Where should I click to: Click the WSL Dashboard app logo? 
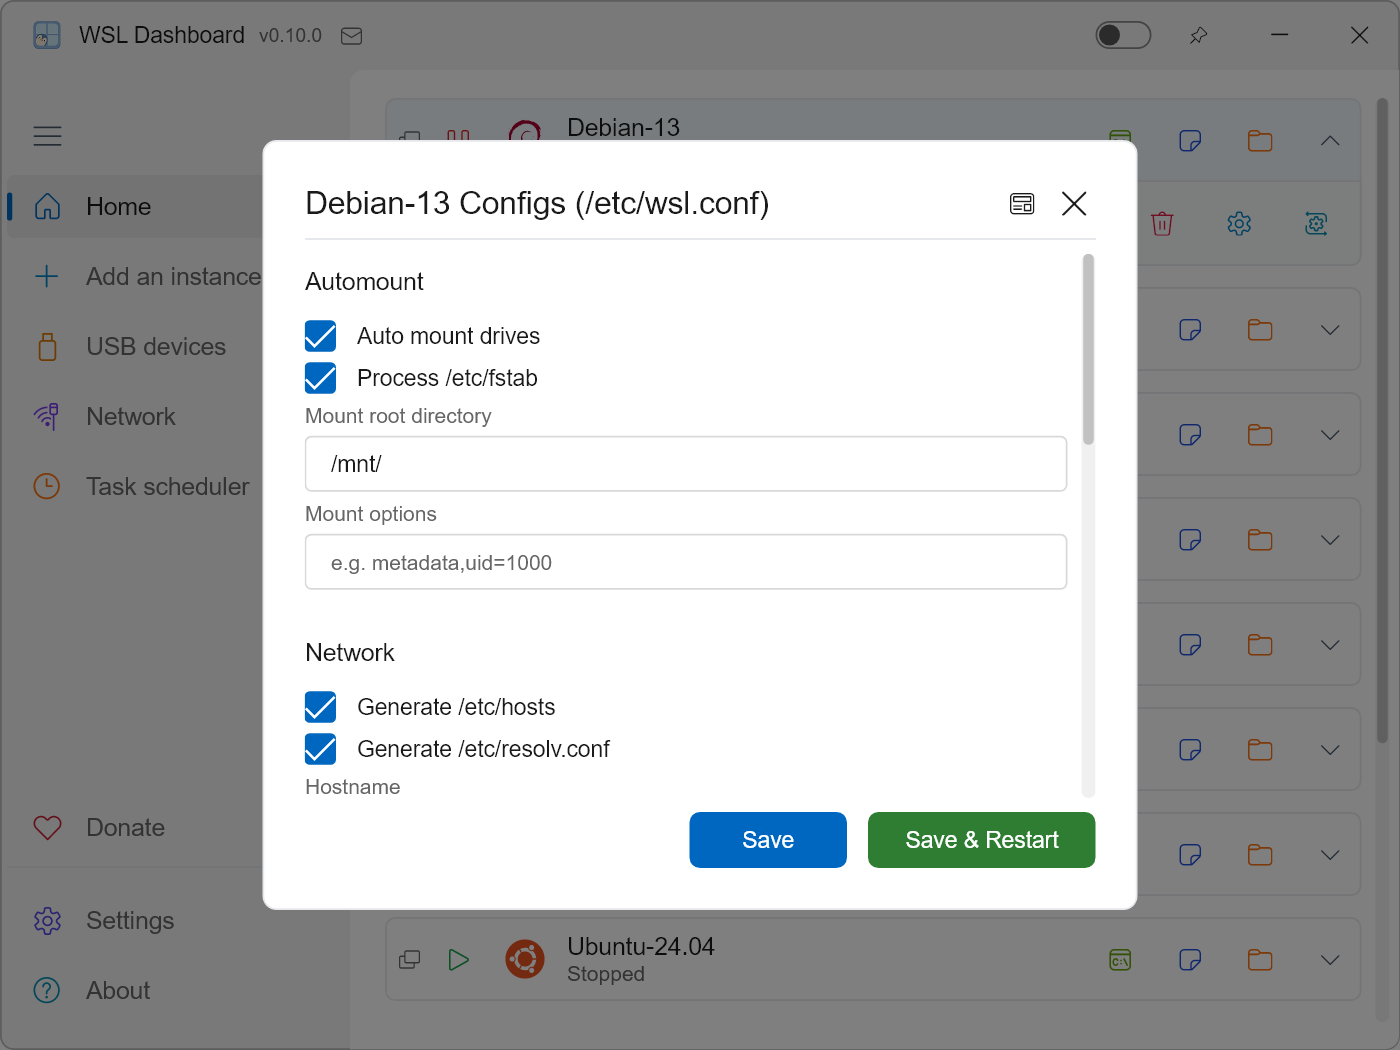pos(47,36)
